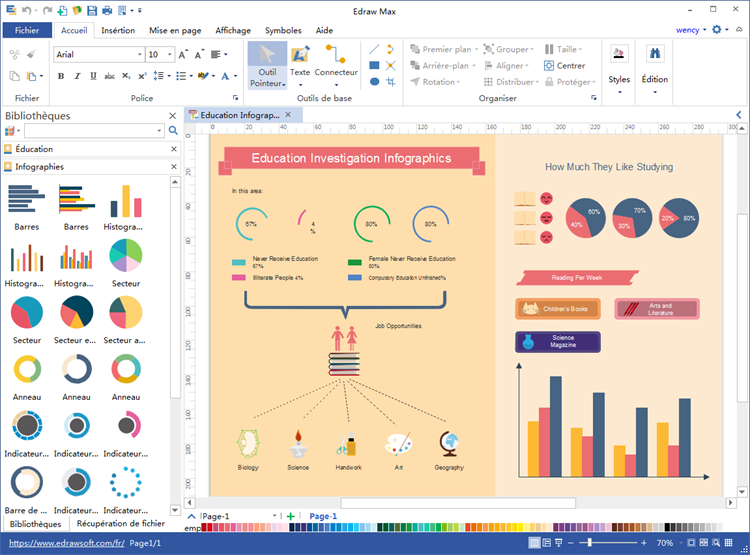The image size is (750, 555).
Task: Toggle subscript formatting
Action: pyautogui.click(x=126, y=76)
